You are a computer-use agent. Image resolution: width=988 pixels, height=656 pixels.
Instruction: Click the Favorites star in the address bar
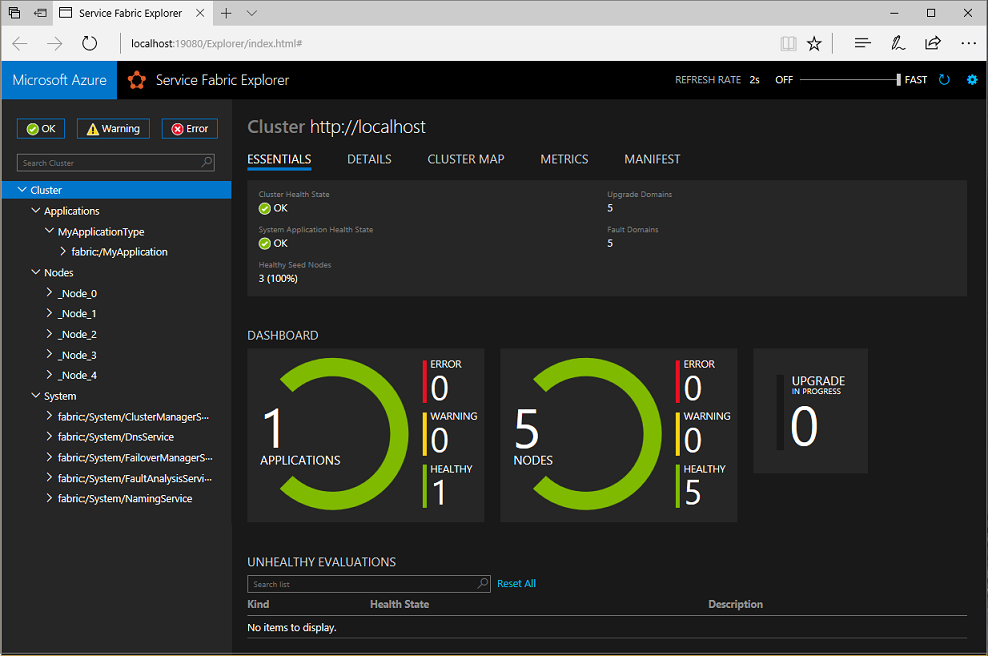click(x=814, y=43)
